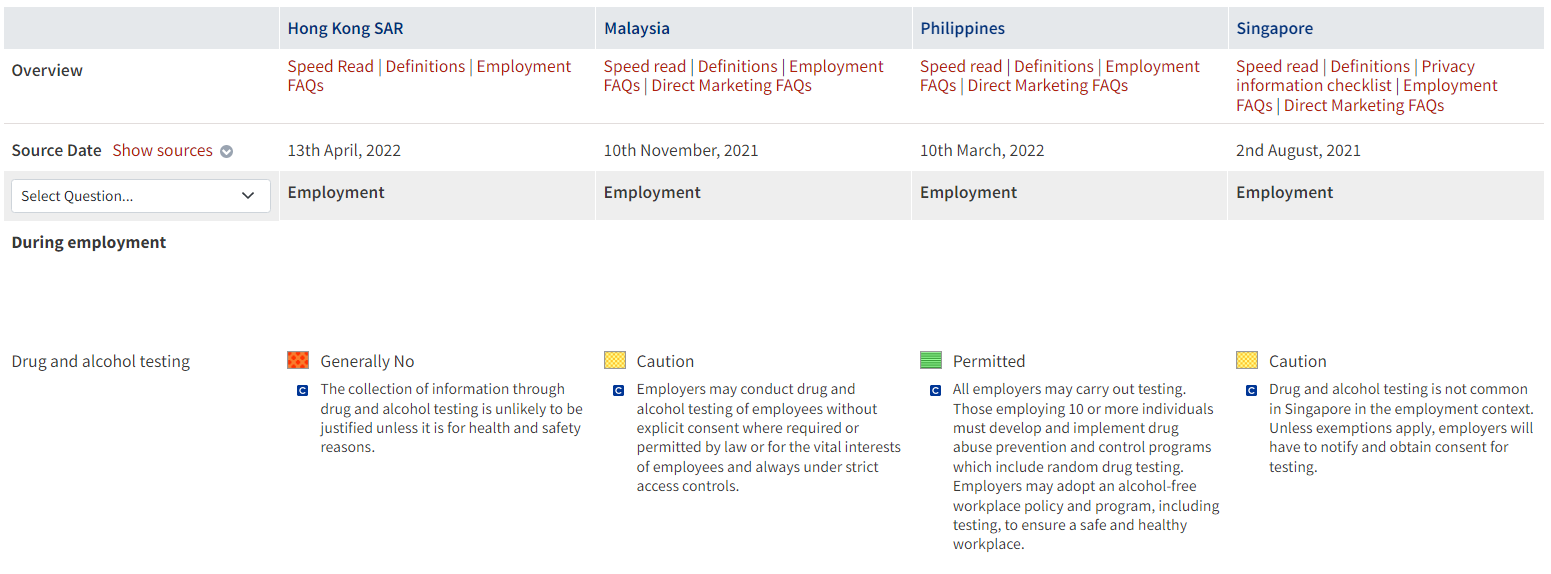
Task: Open the Select Question dropdown
Action: [x=140, y=196]
